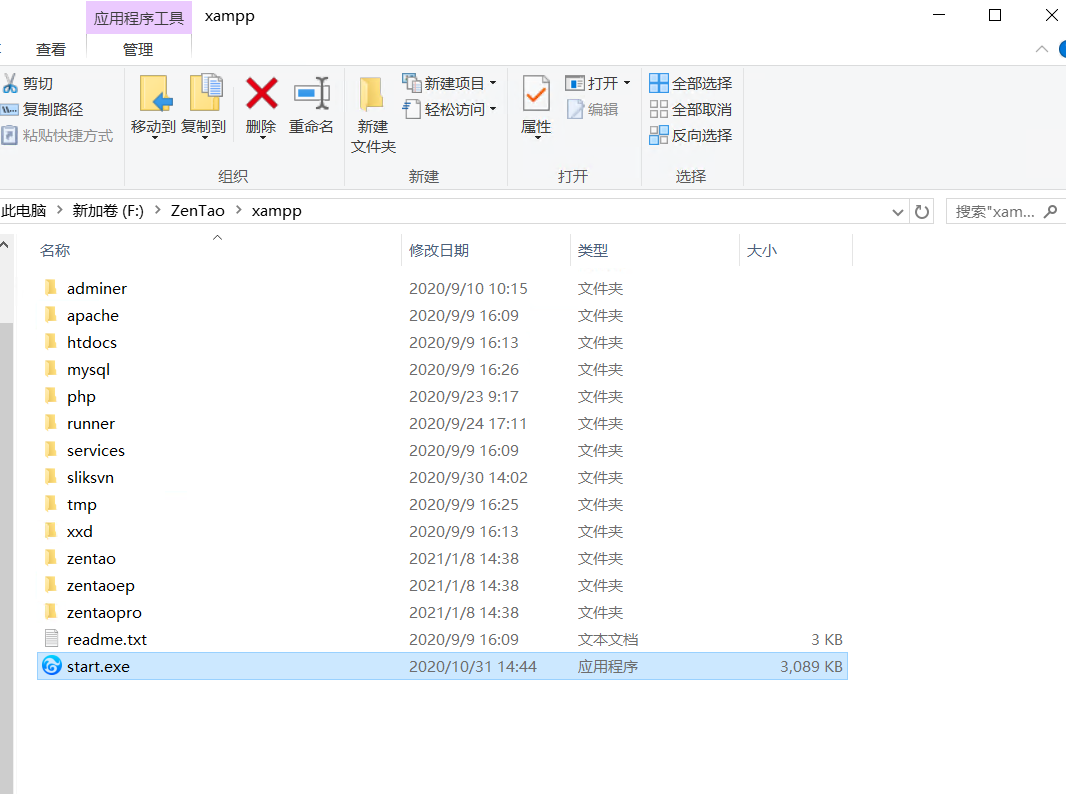Sort by Size (大小) column header
This screenshot has width=1066, height=794.
[x=761, y=251]
